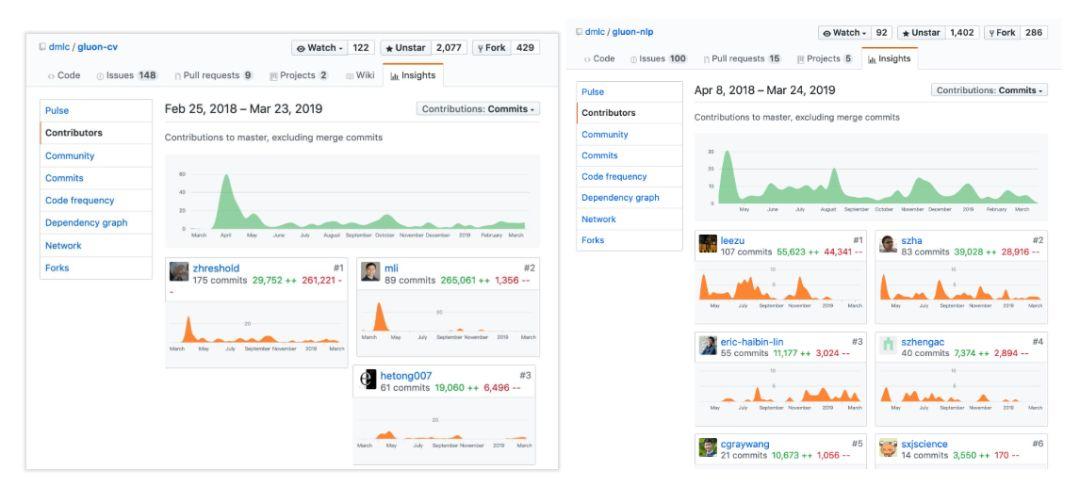Go to Pulse in gluon-cv sidebar
Image resolution: width=1080 pixels, height=503 pixels.
[x=96, y=110]
